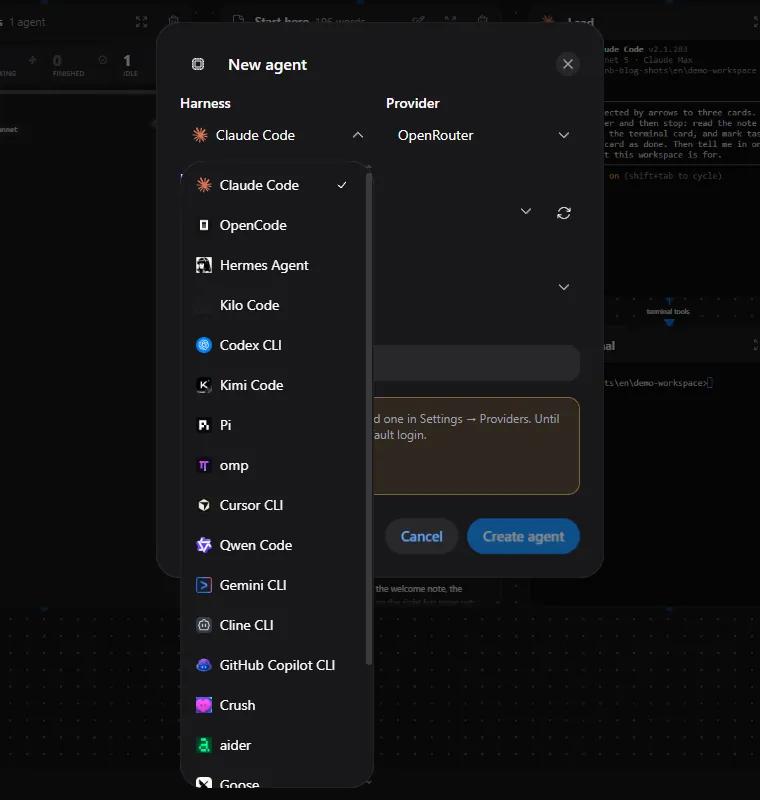Click the GitHub Copilot CLI icon

click(x=204, y=665)
